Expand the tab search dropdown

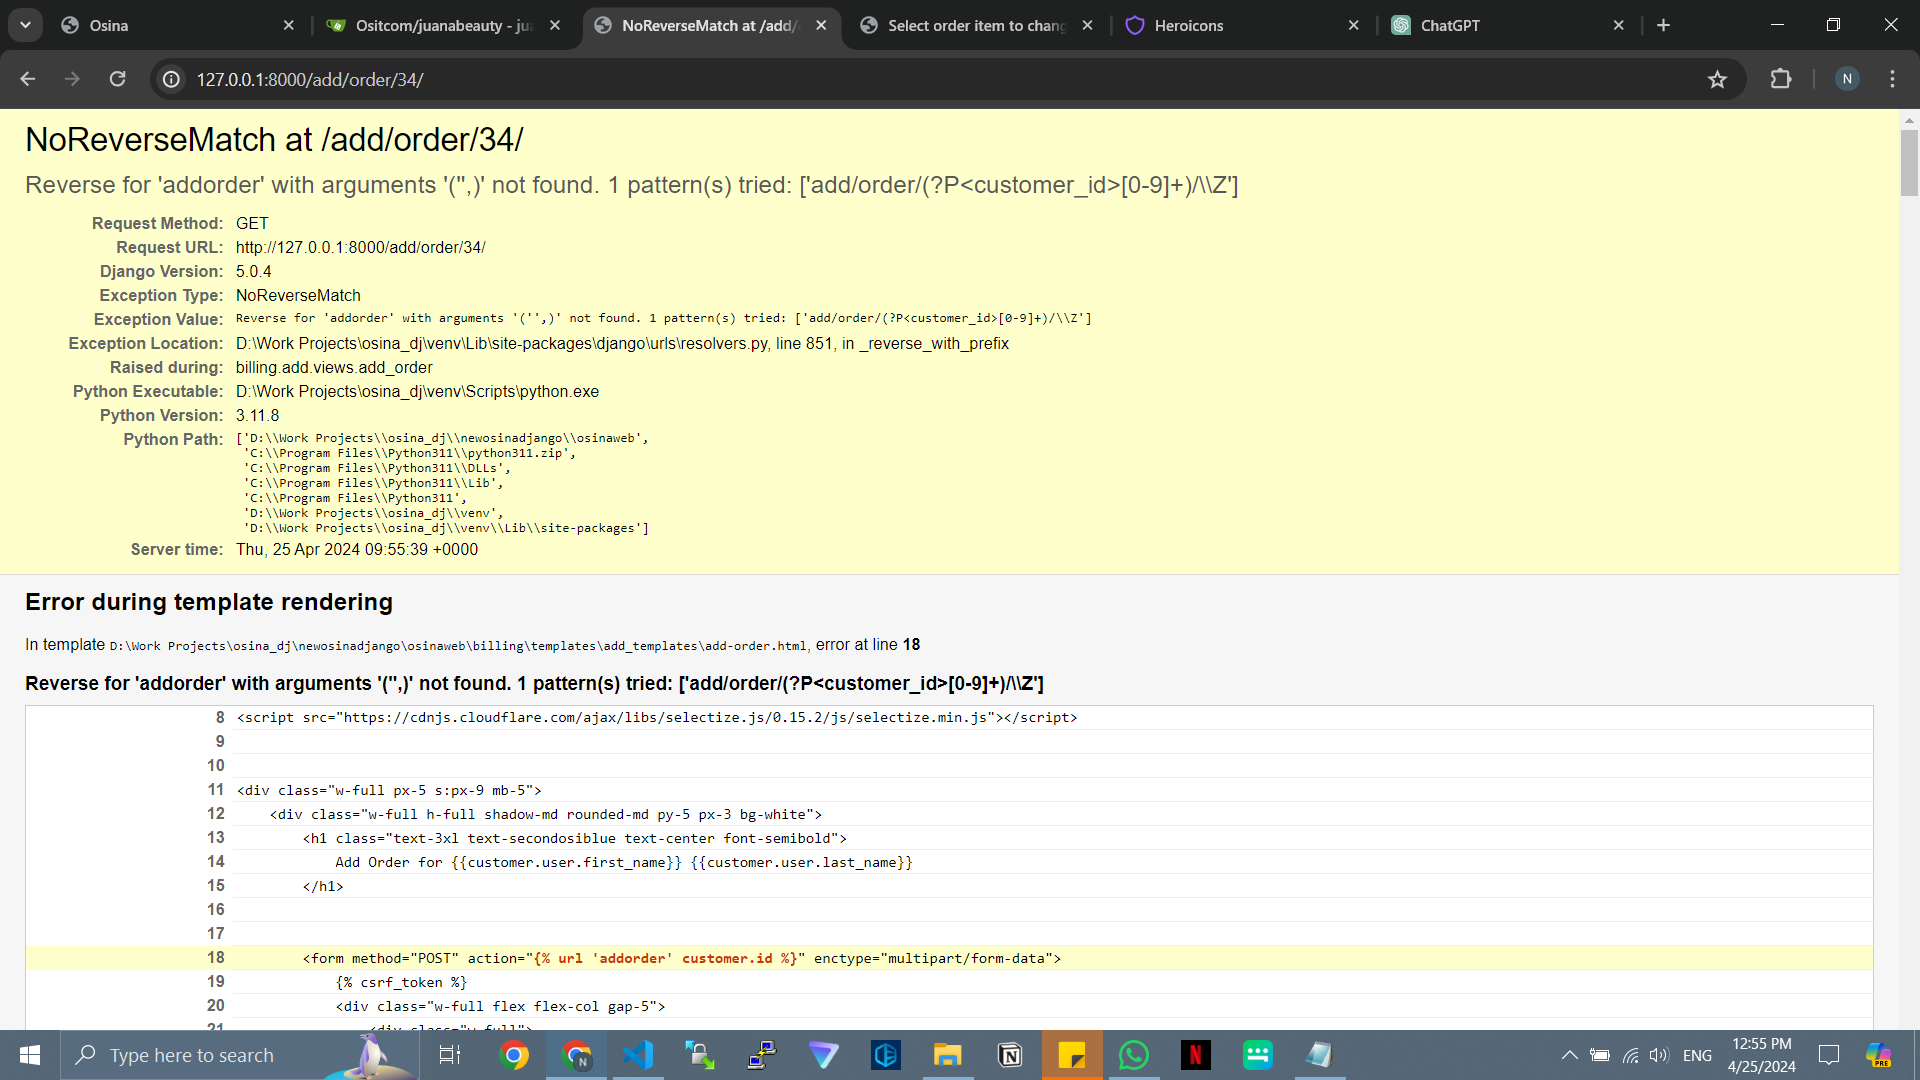pyautogui.click(x=25, y=25)
